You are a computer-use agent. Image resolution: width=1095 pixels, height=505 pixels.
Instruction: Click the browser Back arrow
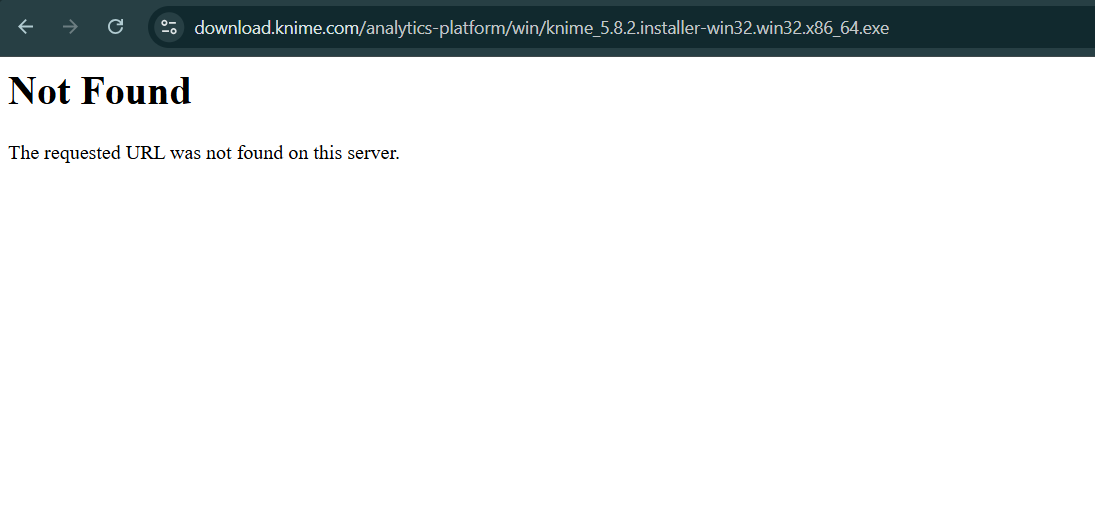(x=26, y=27)
